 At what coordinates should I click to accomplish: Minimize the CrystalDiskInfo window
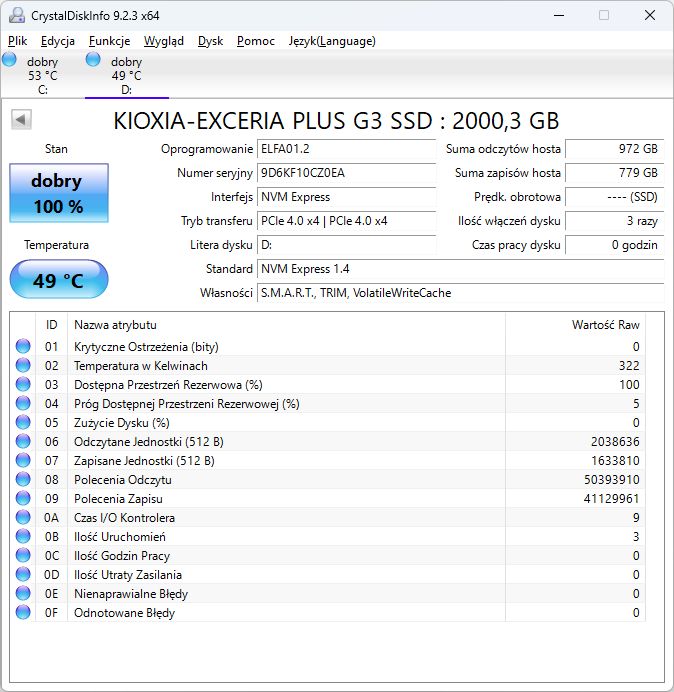point(559,15)
